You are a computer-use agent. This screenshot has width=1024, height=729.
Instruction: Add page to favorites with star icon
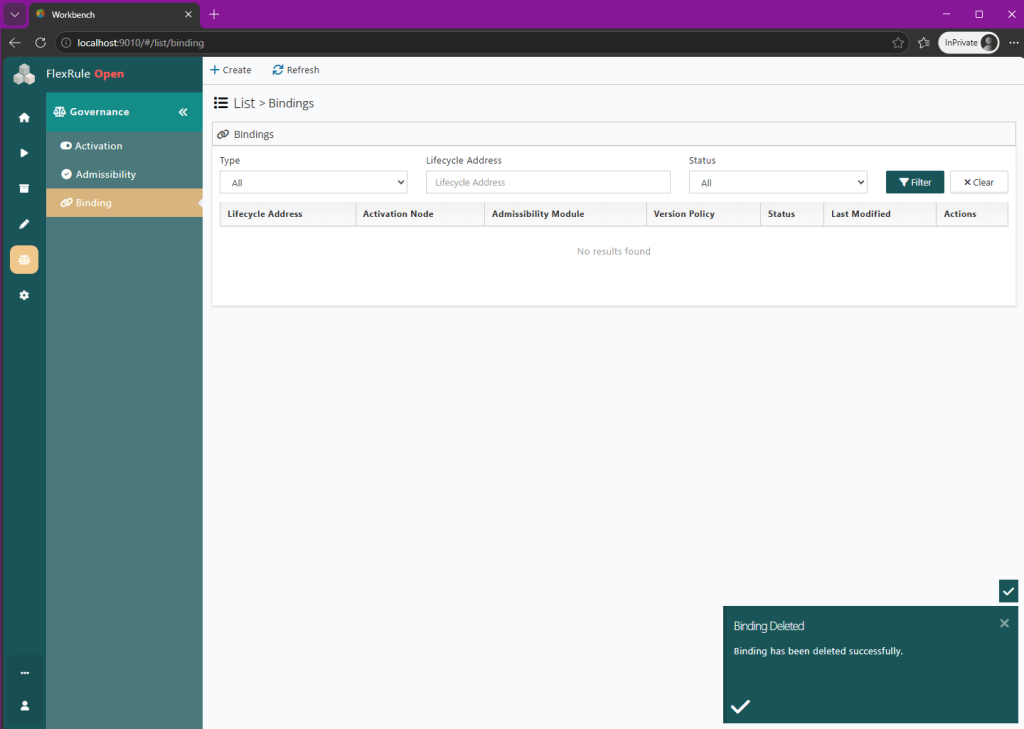click(898, 42)
